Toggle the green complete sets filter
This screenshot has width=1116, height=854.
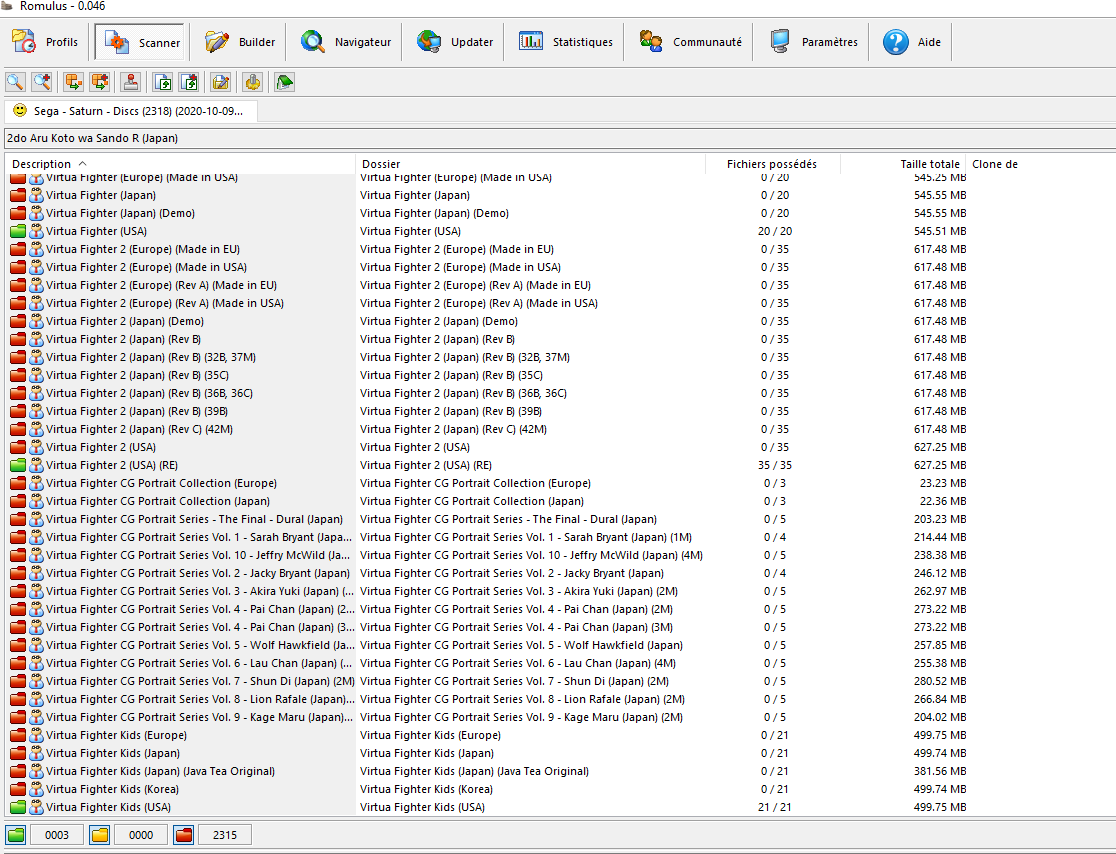point(16,835)
